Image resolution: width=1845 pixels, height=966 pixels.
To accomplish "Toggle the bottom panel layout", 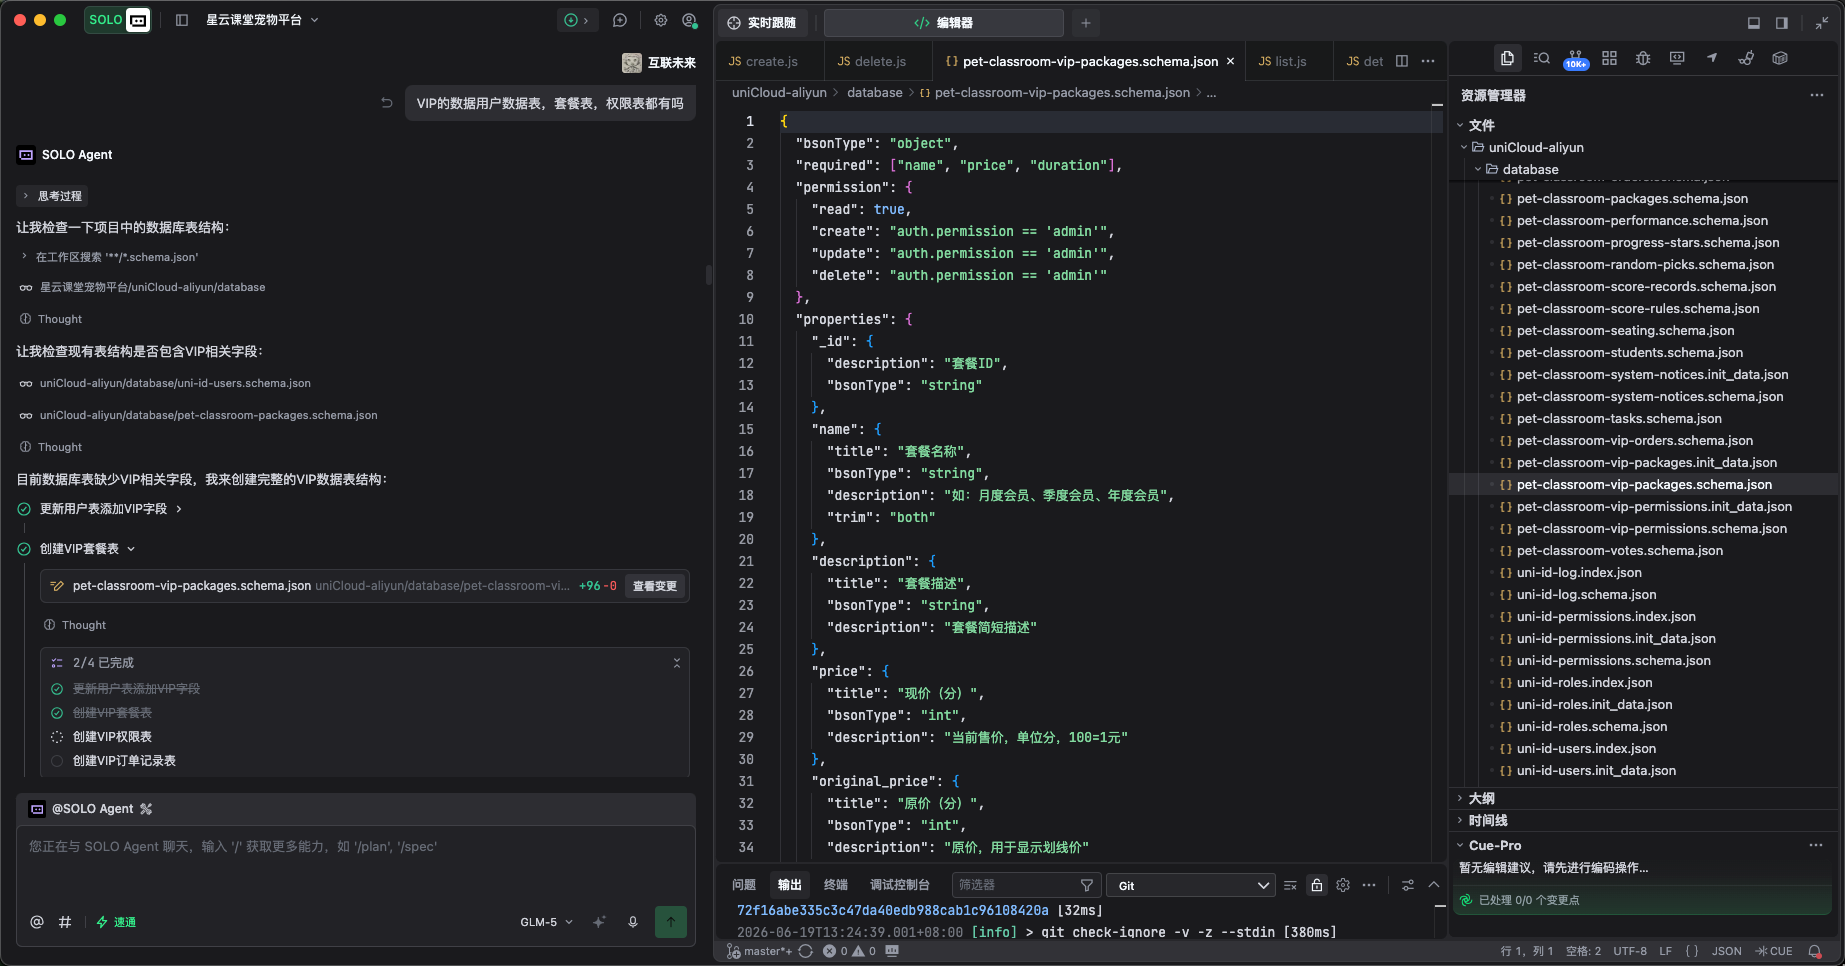I will click(1754, 23).
